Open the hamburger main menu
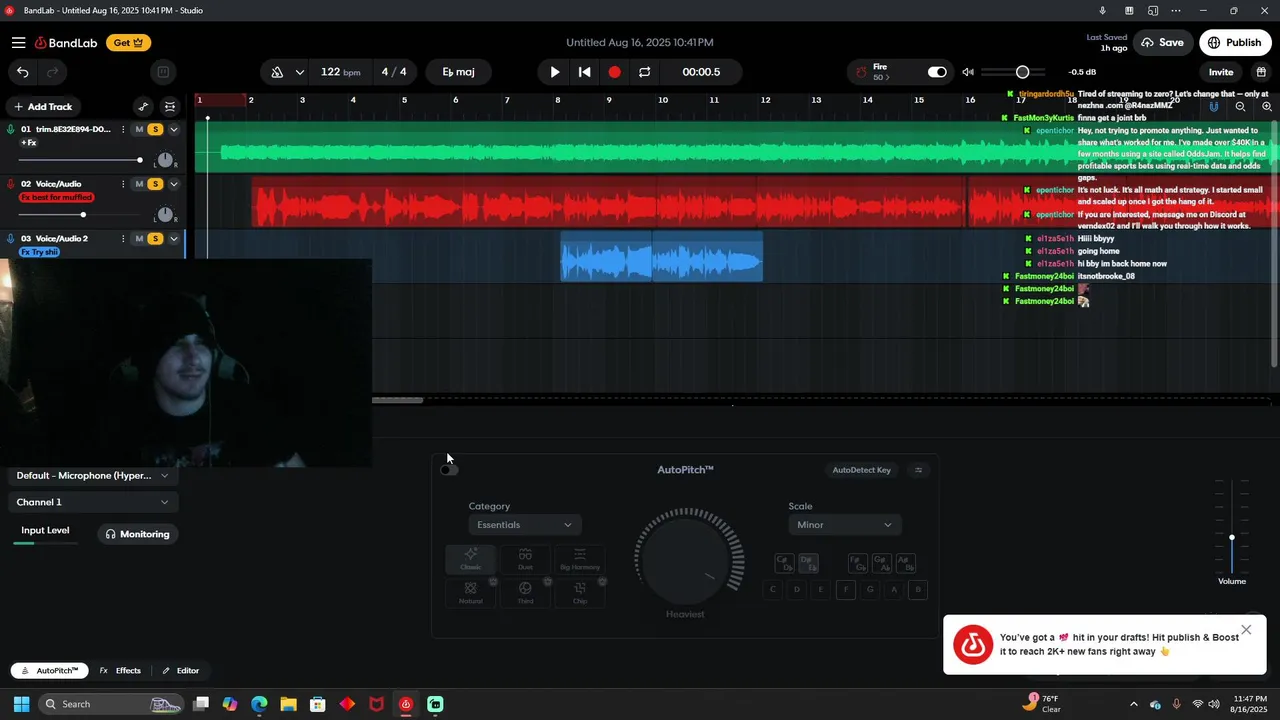 [x=18, y=43]
